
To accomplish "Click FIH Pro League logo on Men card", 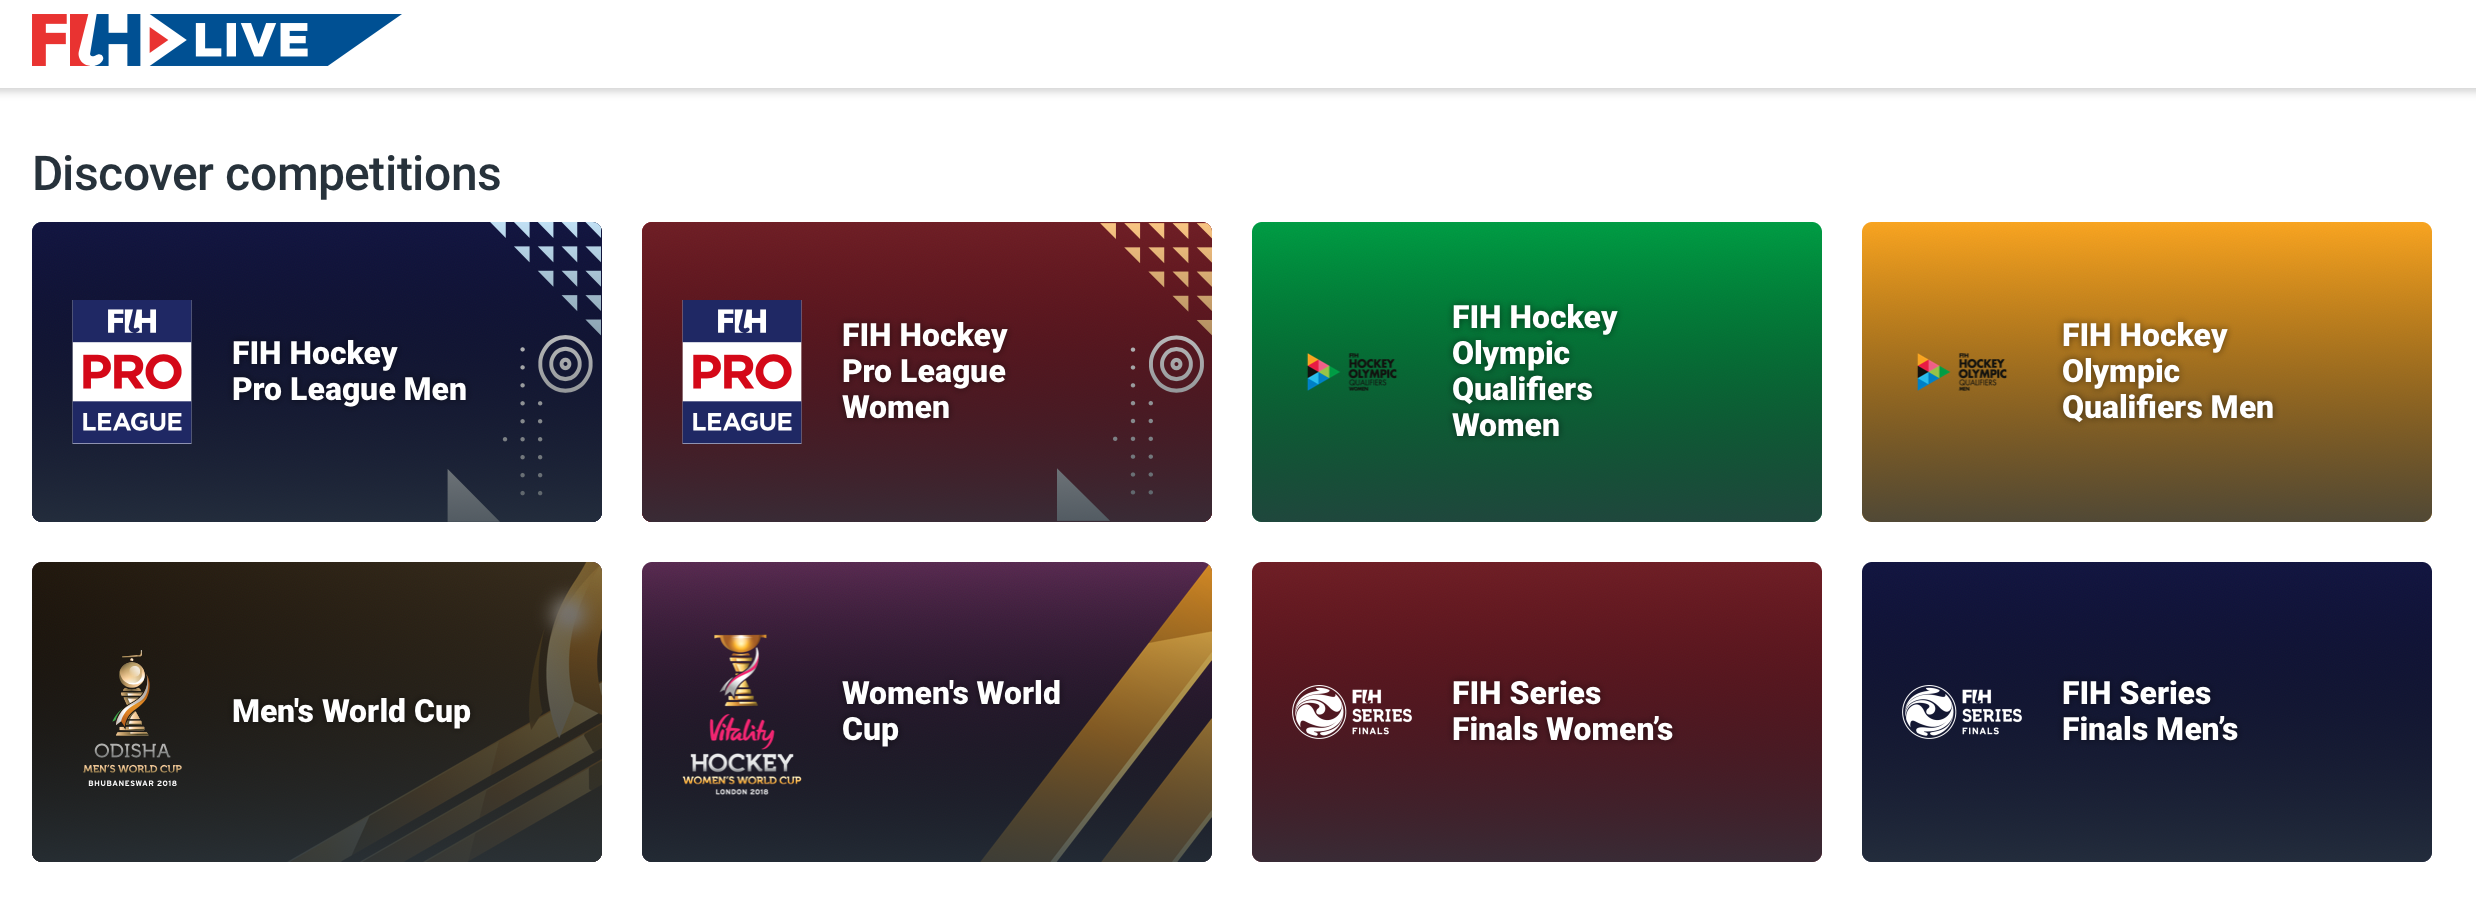I will coord(132,372).
